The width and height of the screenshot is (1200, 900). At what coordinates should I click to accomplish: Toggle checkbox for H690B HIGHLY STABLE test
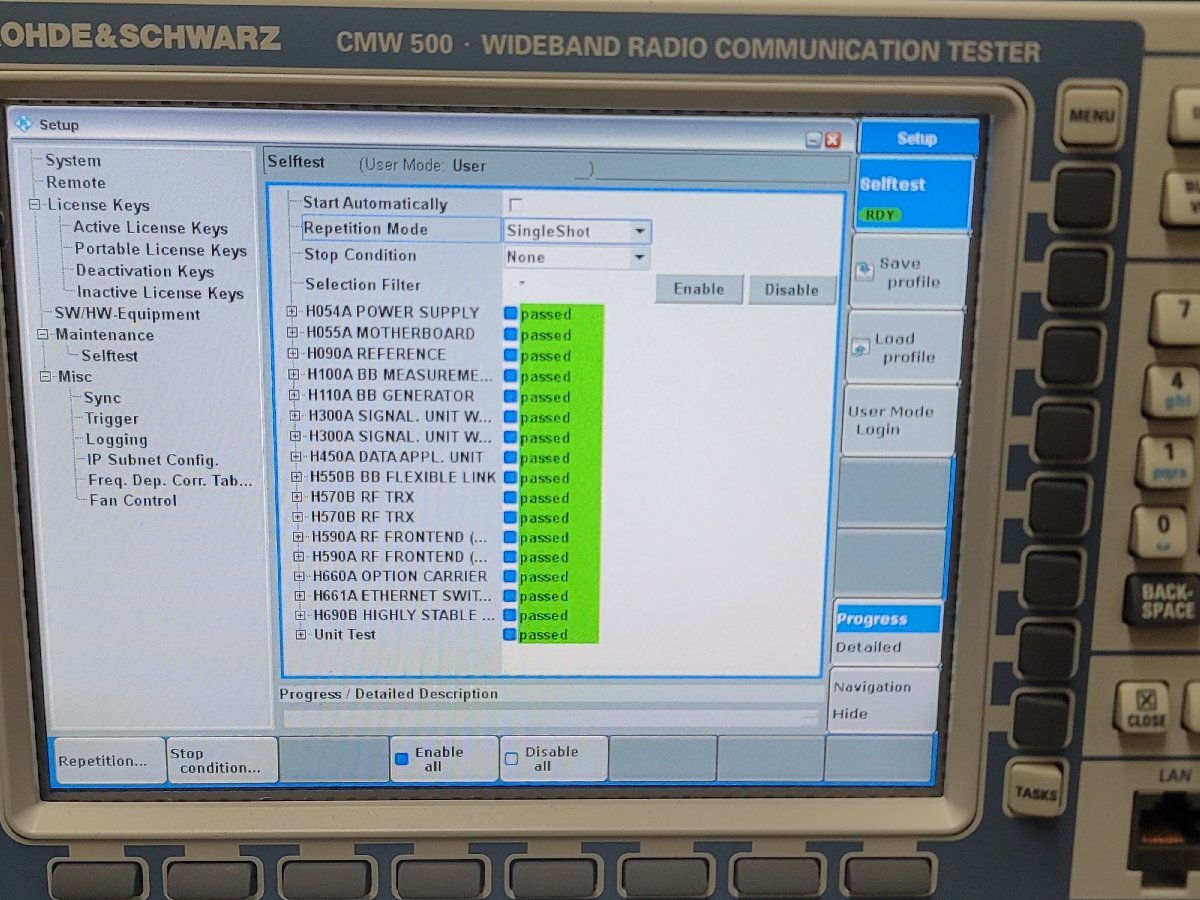(510, 616)
